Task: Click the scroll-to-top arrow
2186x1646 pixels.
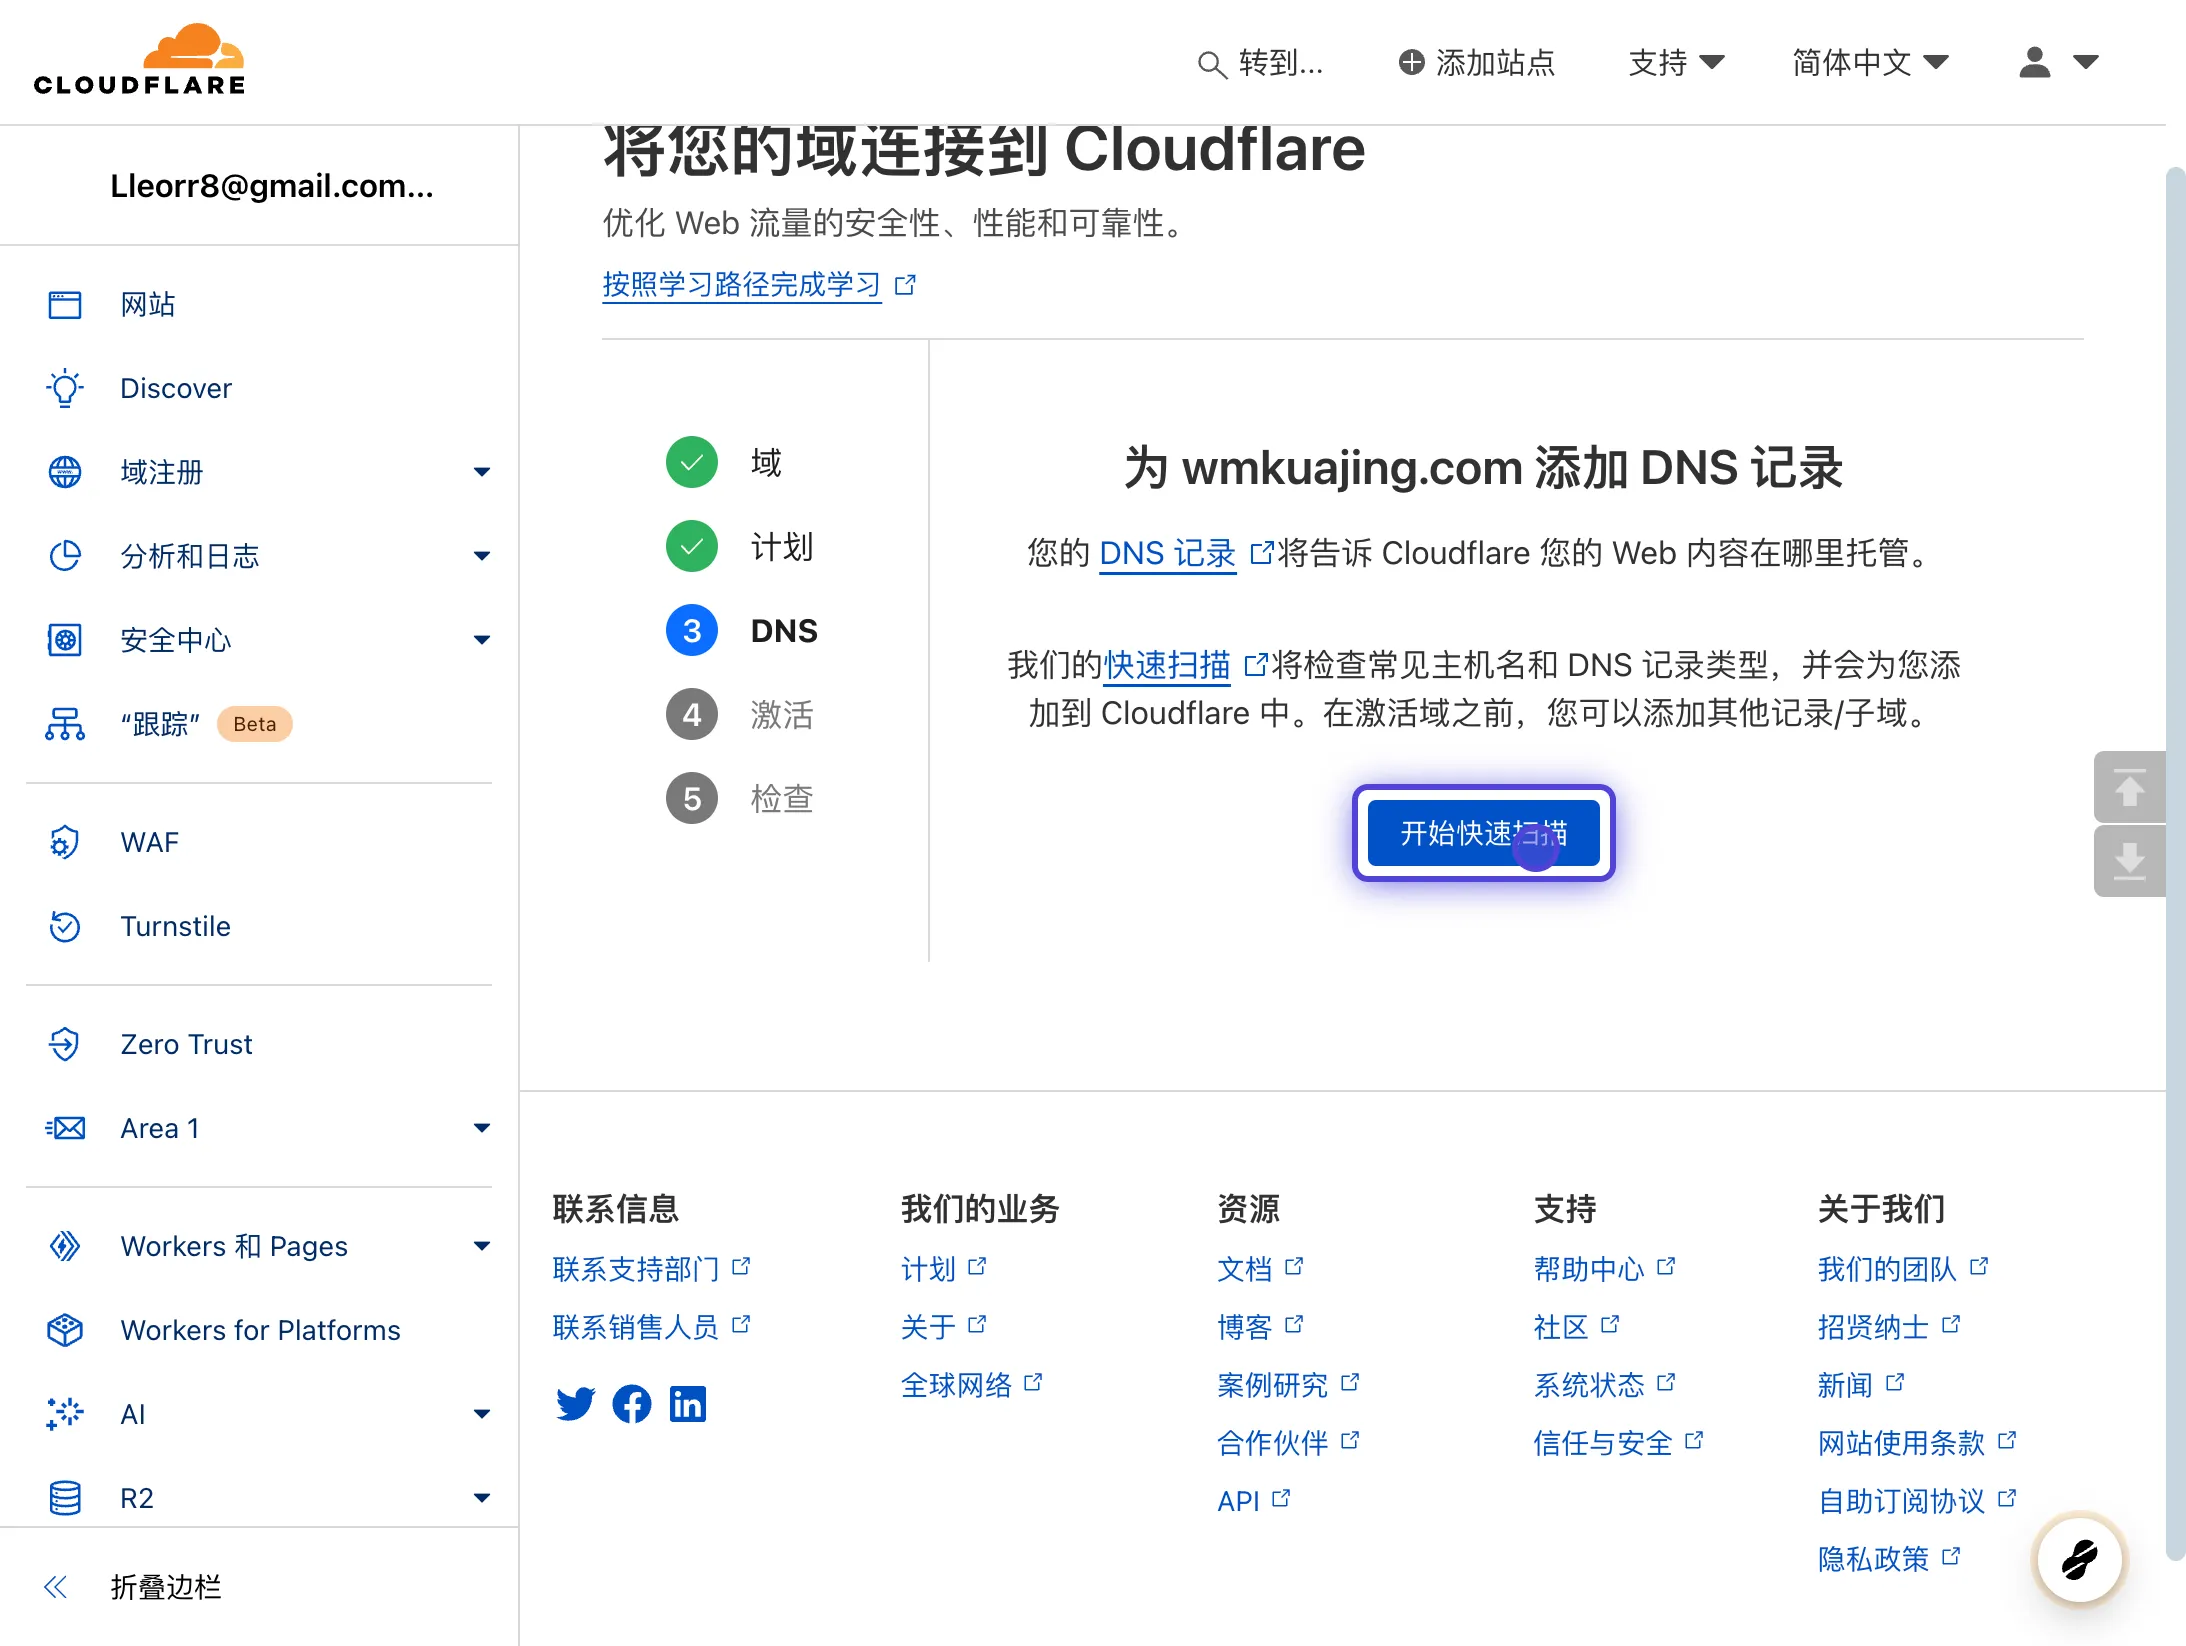Action: point(2130,788)
